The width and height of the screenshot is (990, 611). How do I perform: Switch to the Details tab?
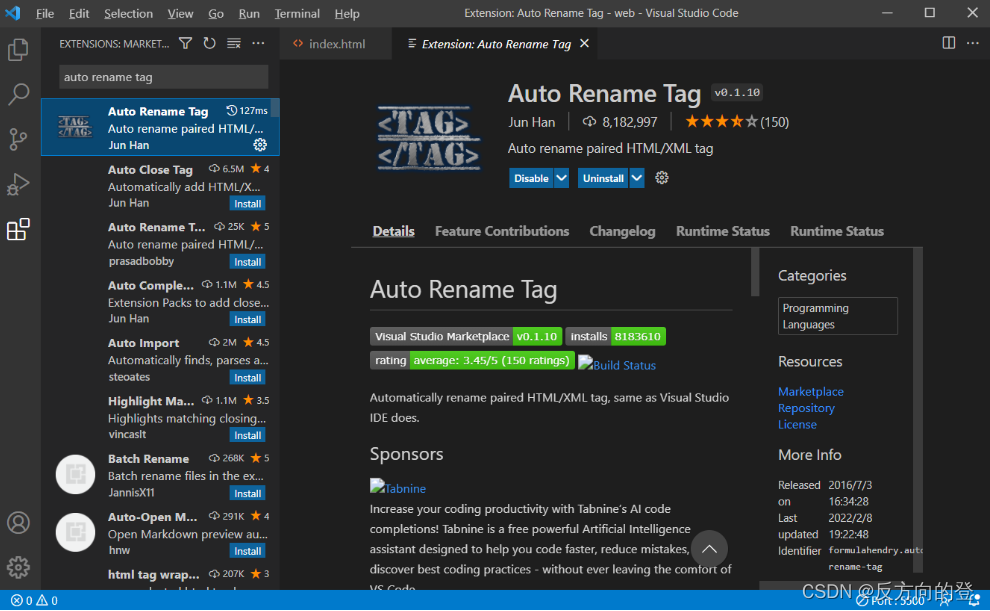pyautogui.click(x=393, y=231)
